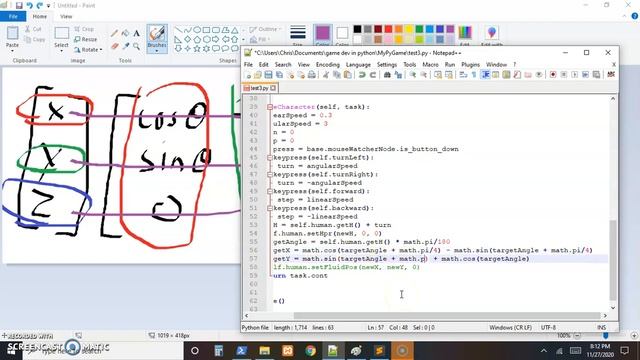Click Paint's Save icon in the title bar

tap(19, 5)
